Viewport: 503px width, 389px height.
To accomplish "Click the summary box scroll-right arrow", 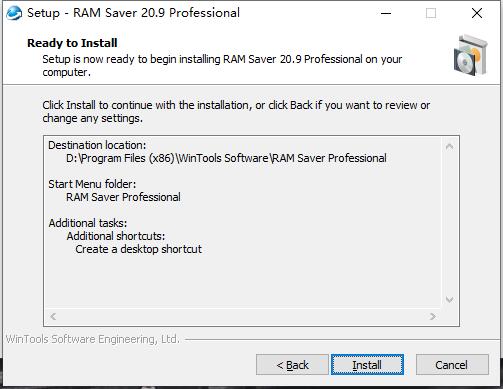I will [x=433, y=316].
